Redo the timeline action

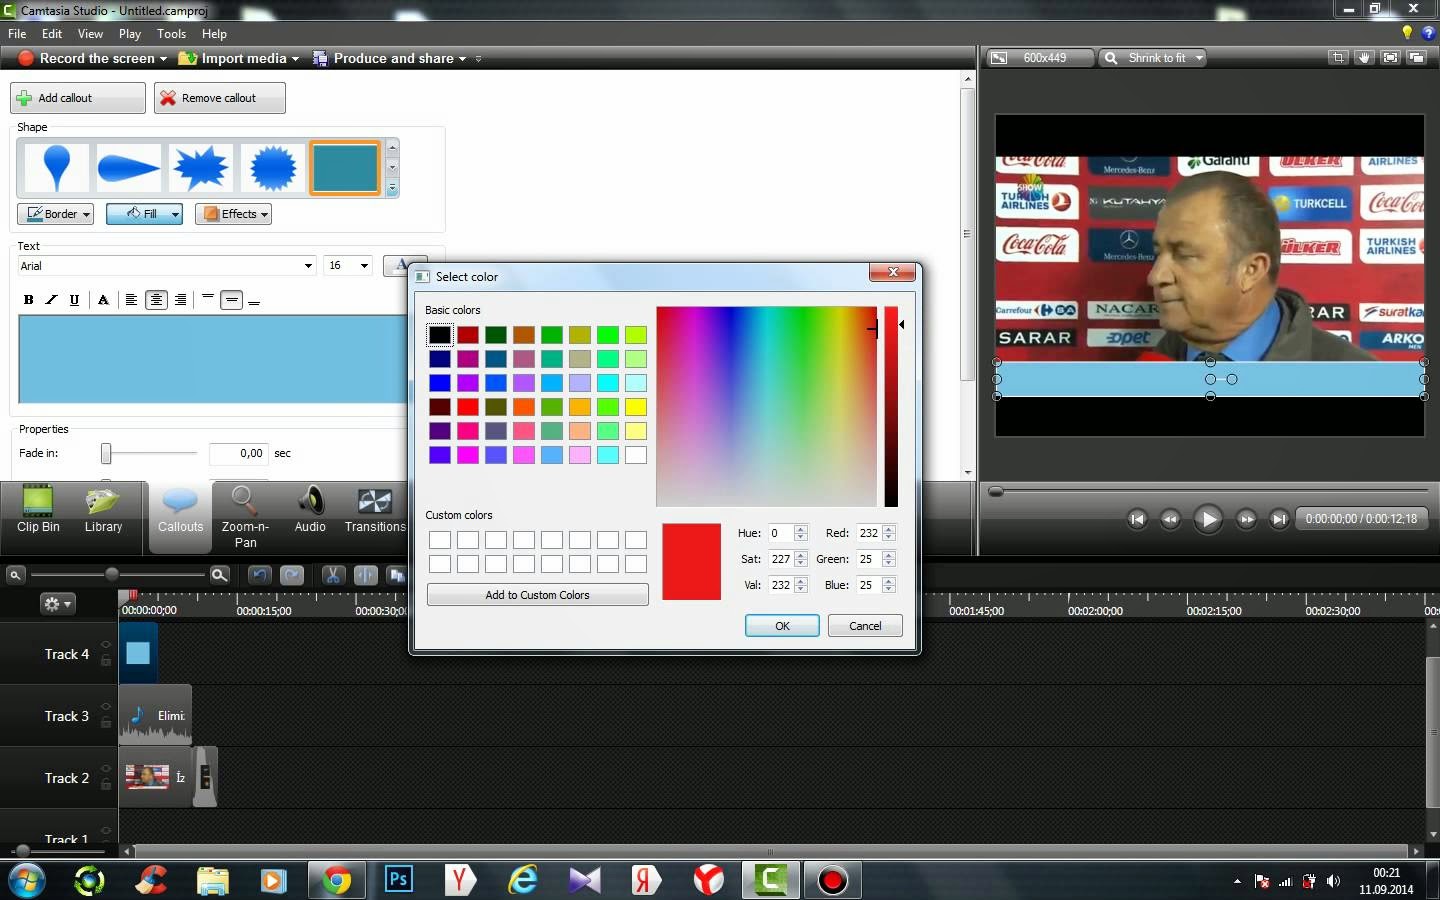292,575
